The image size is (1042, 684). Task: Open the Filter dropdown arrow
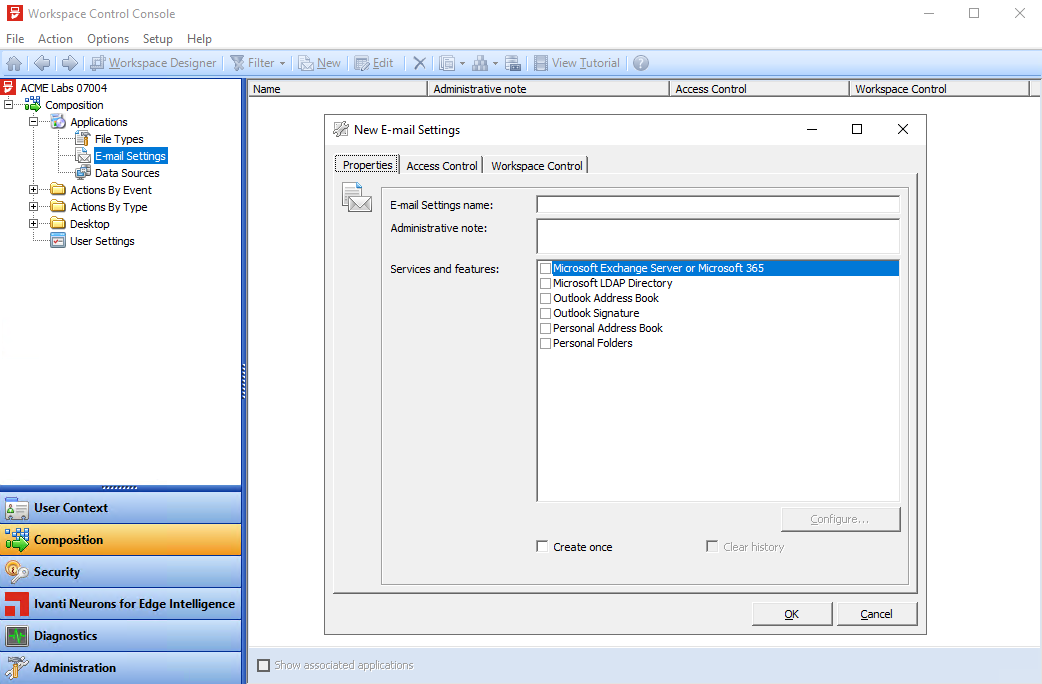282,63
